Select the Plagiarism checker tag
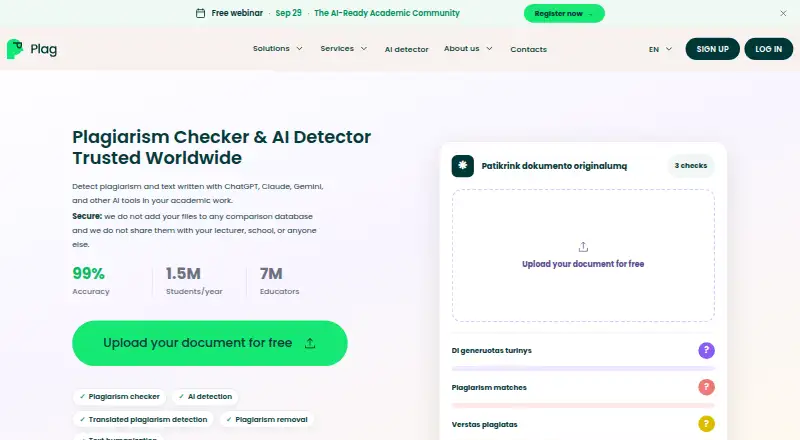The image size is (800, 440). (119, 397)
